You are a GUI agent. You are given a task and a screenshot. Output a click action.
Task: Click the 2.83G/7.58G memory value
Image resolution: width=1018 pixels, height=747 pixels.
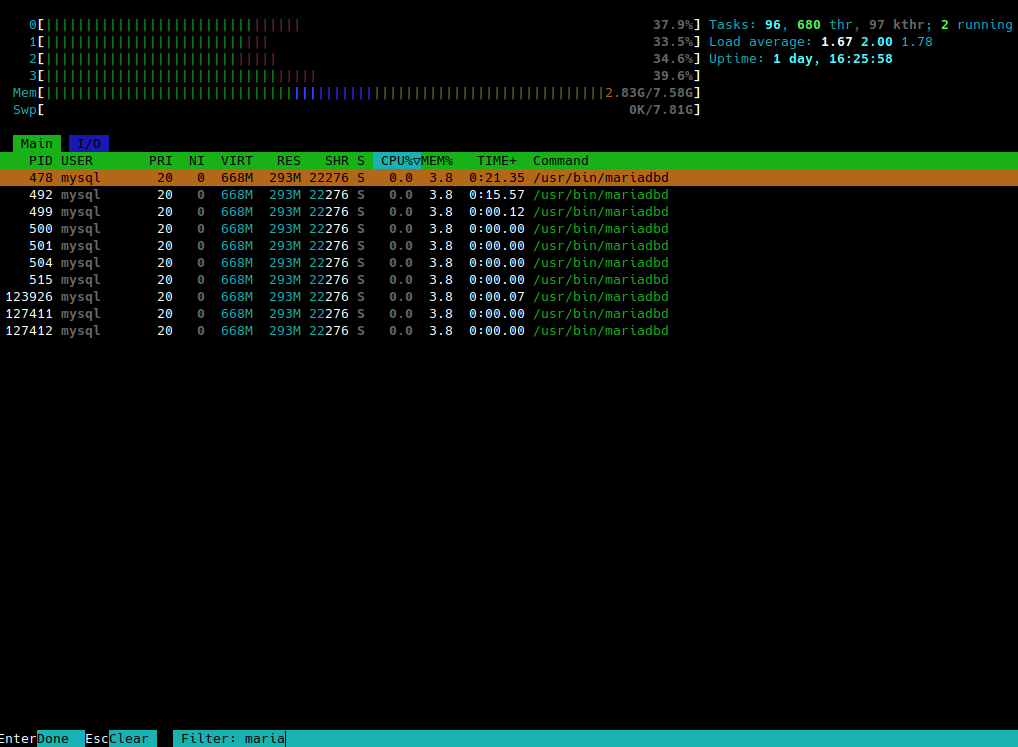coord(649,93)
